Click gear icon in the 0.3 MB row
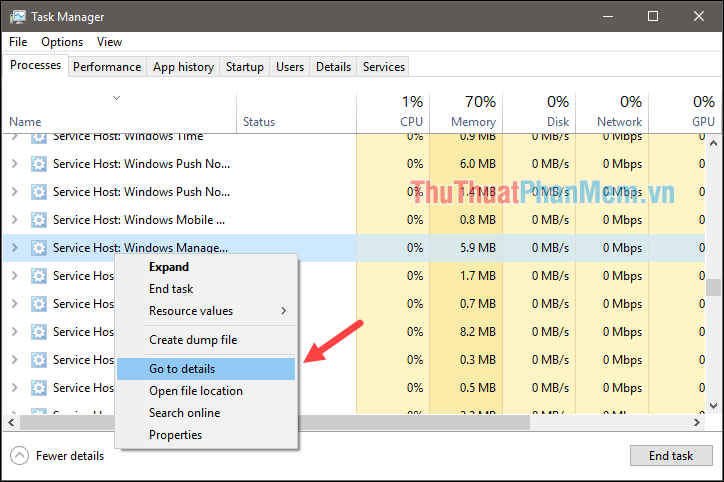724x482 pixels. tap(39, 360)
